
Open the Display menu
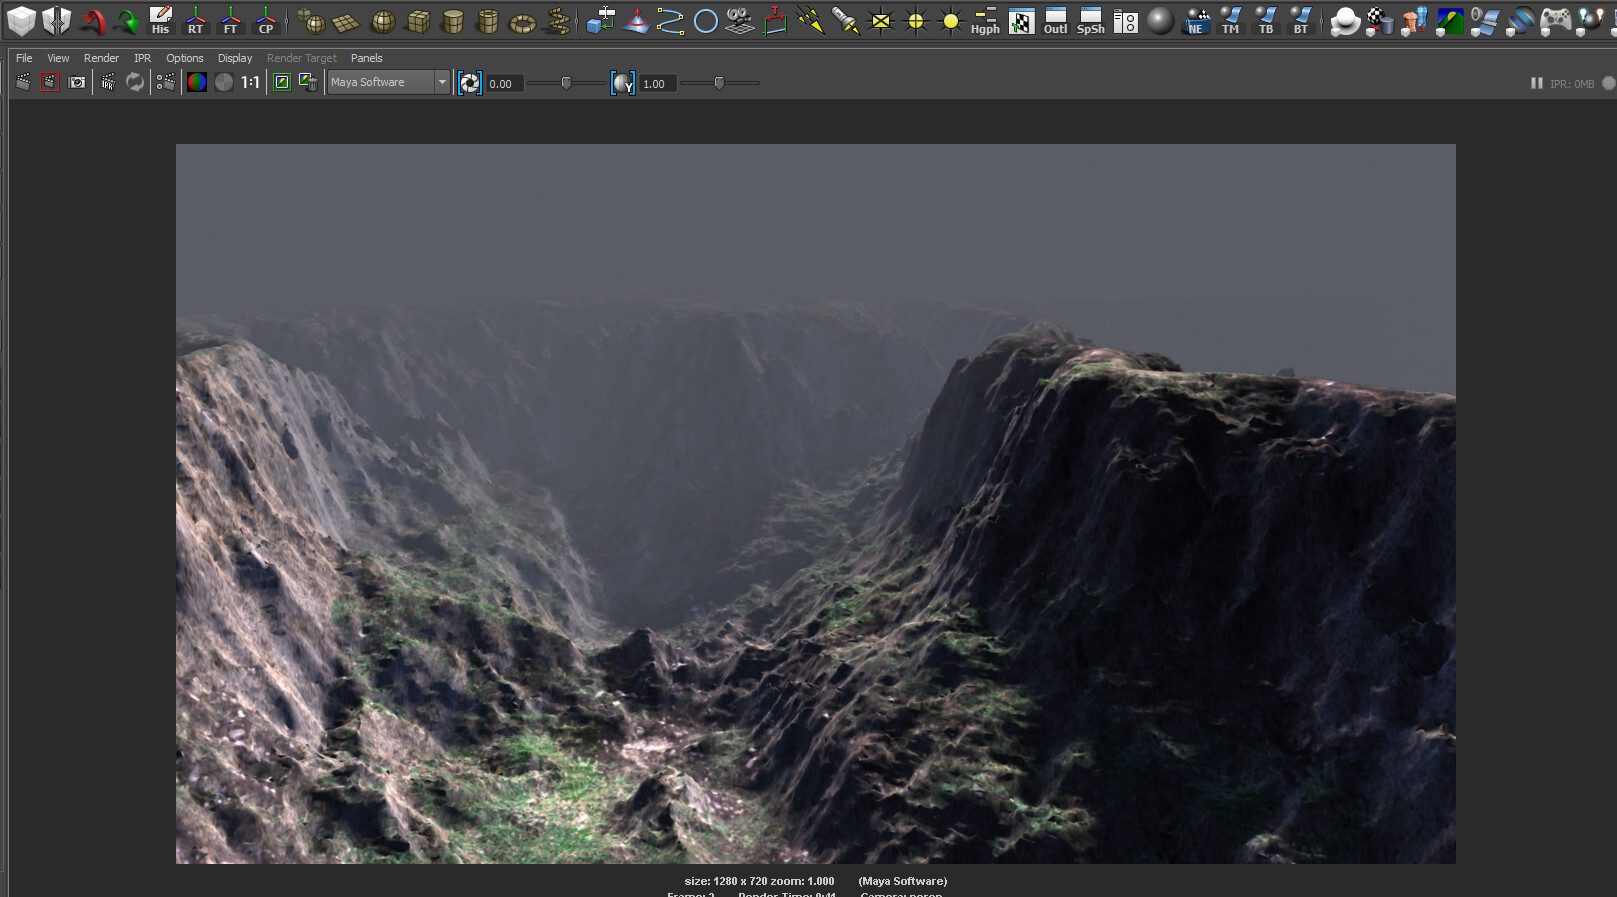pos(235,58)
